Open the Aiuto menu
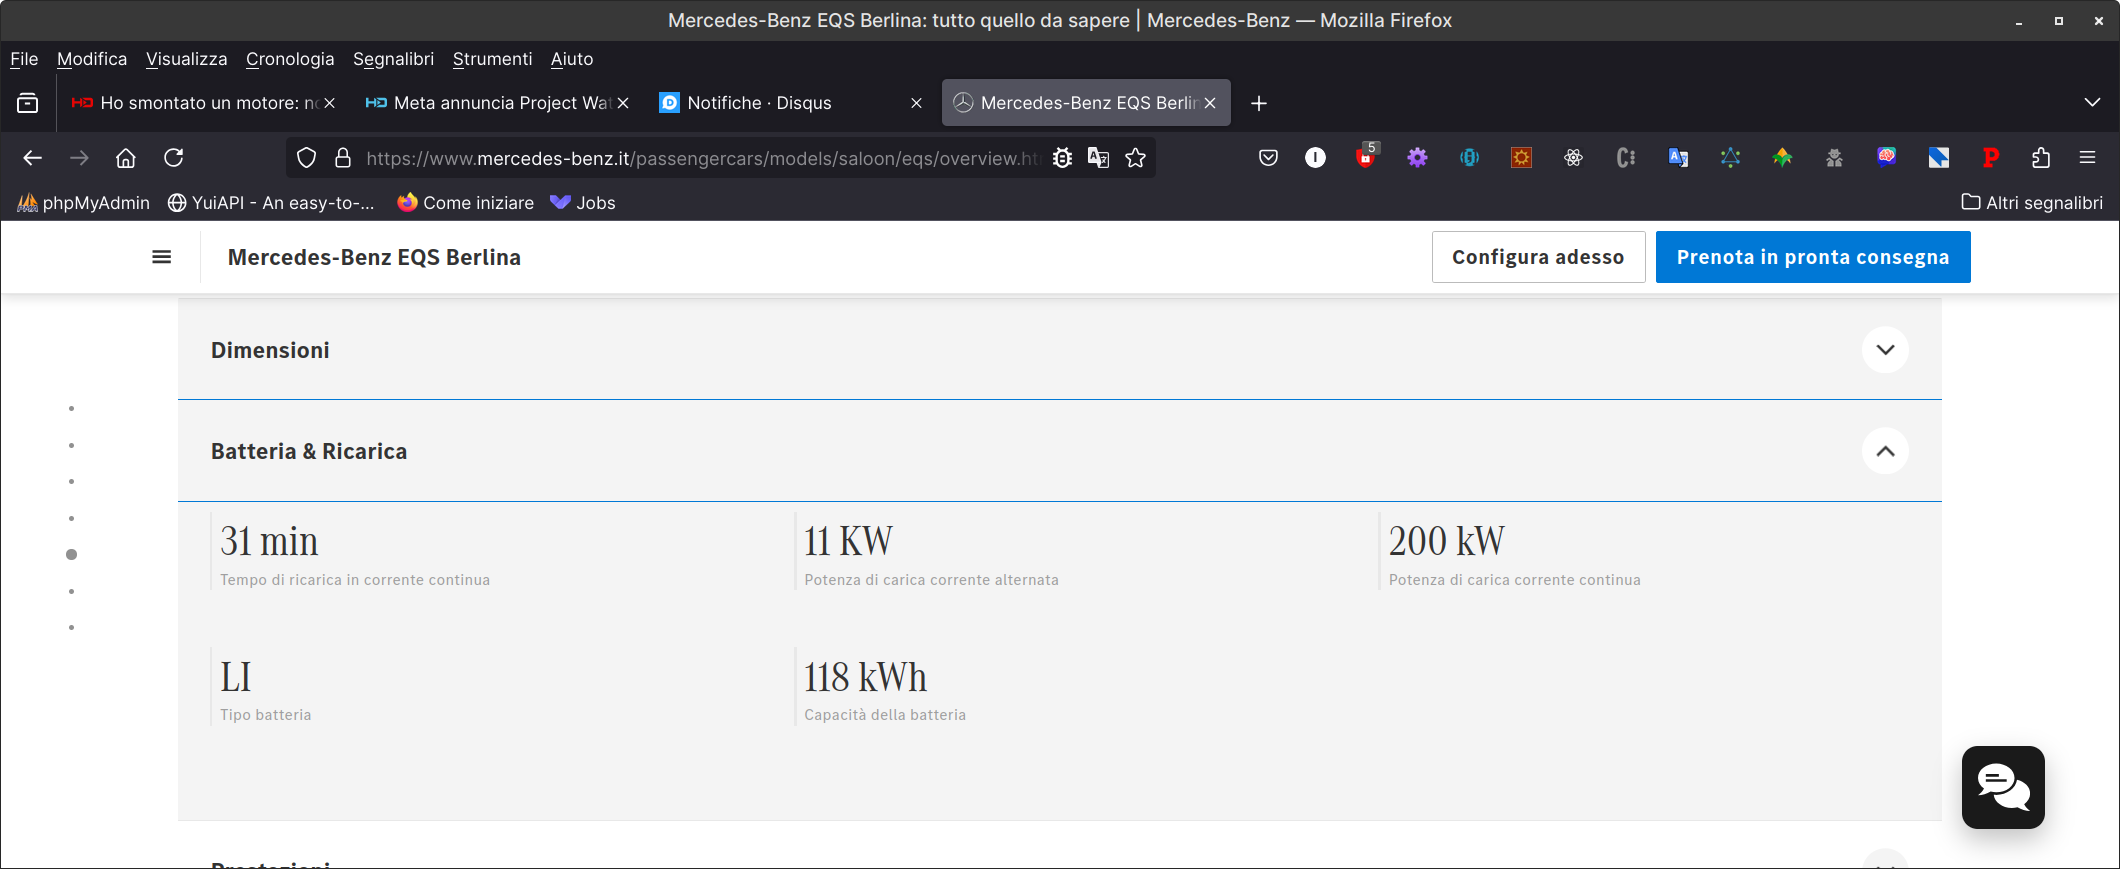2120x869 pixels. point(572,59)
